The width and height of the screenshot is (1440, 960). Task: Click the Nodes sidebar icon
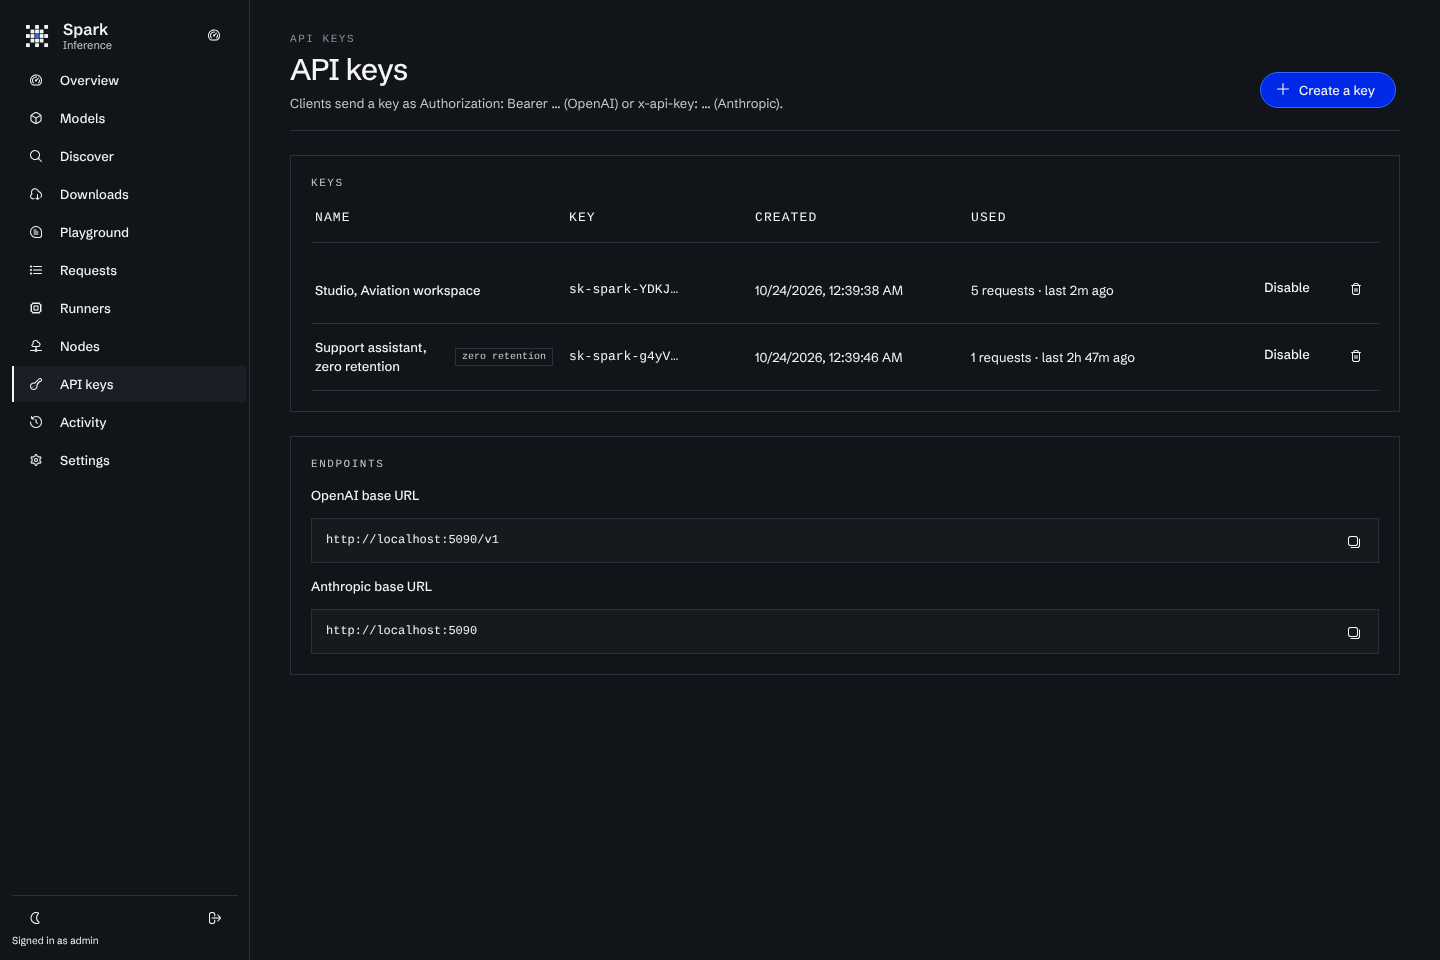36,346
